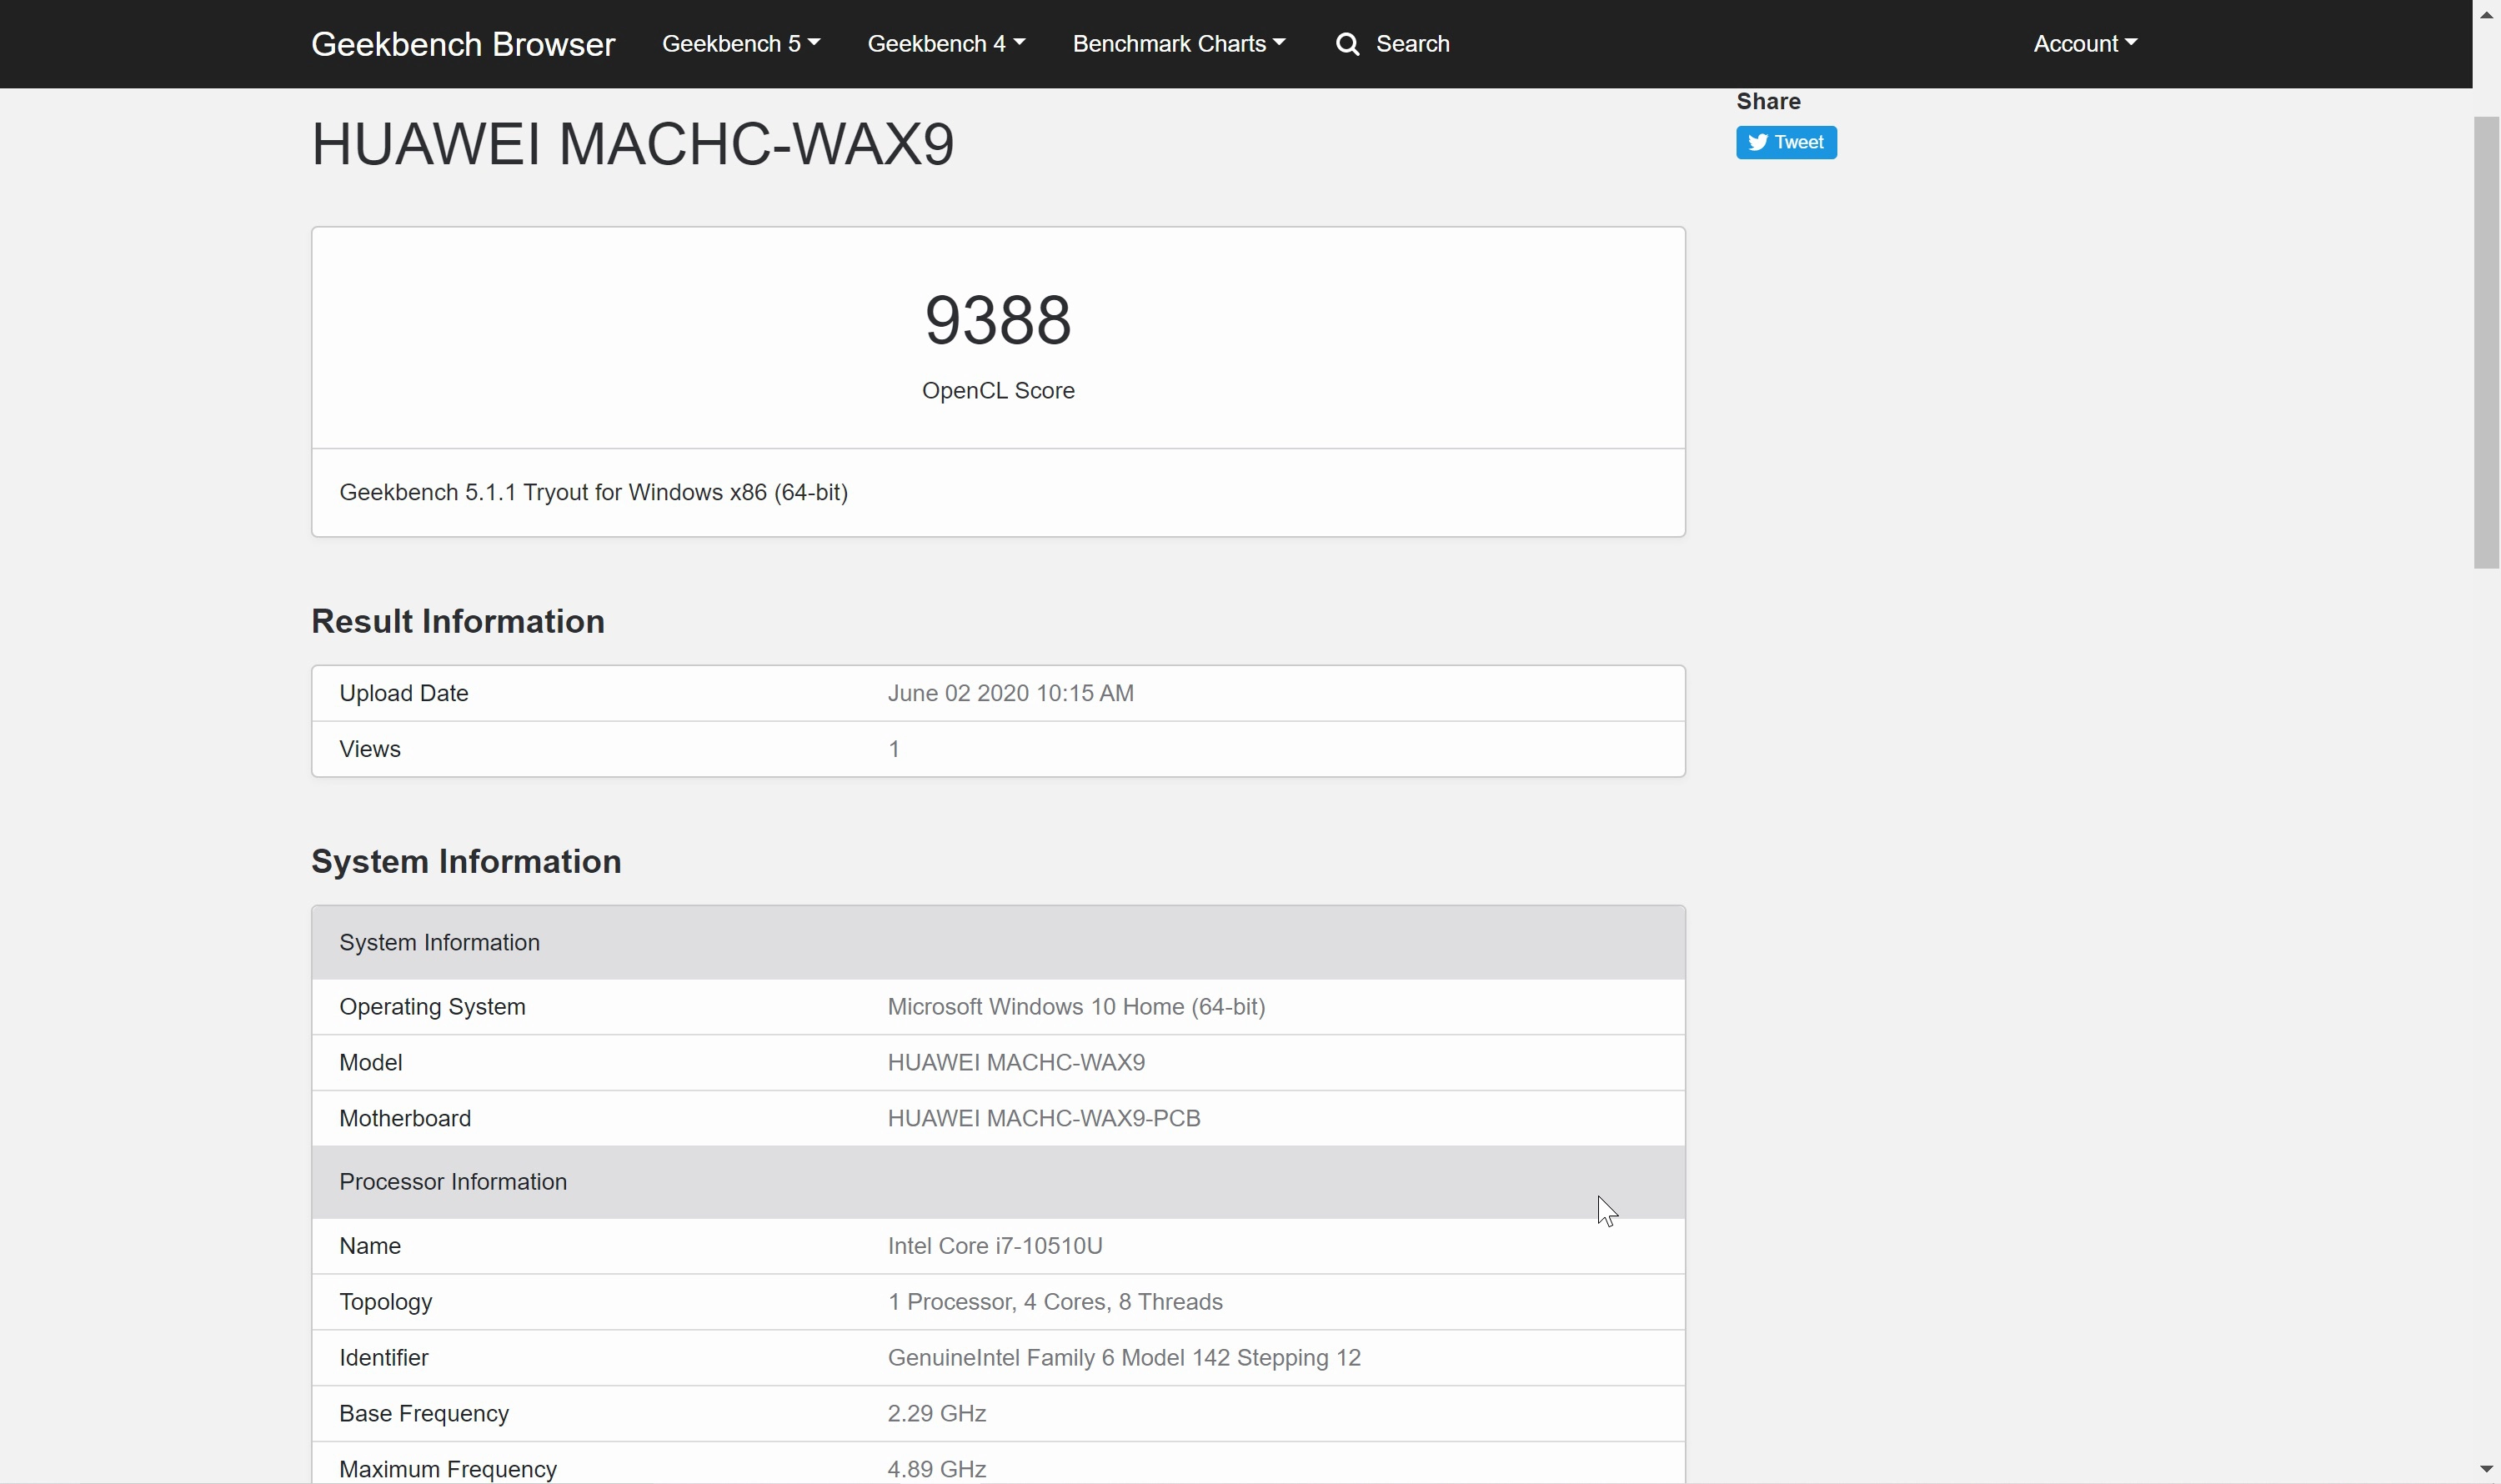Screen dimensions: 2501x1484
Task: Click GenuineIntel Family 6 Model 142 identifier
Action: point(1124,1358)
